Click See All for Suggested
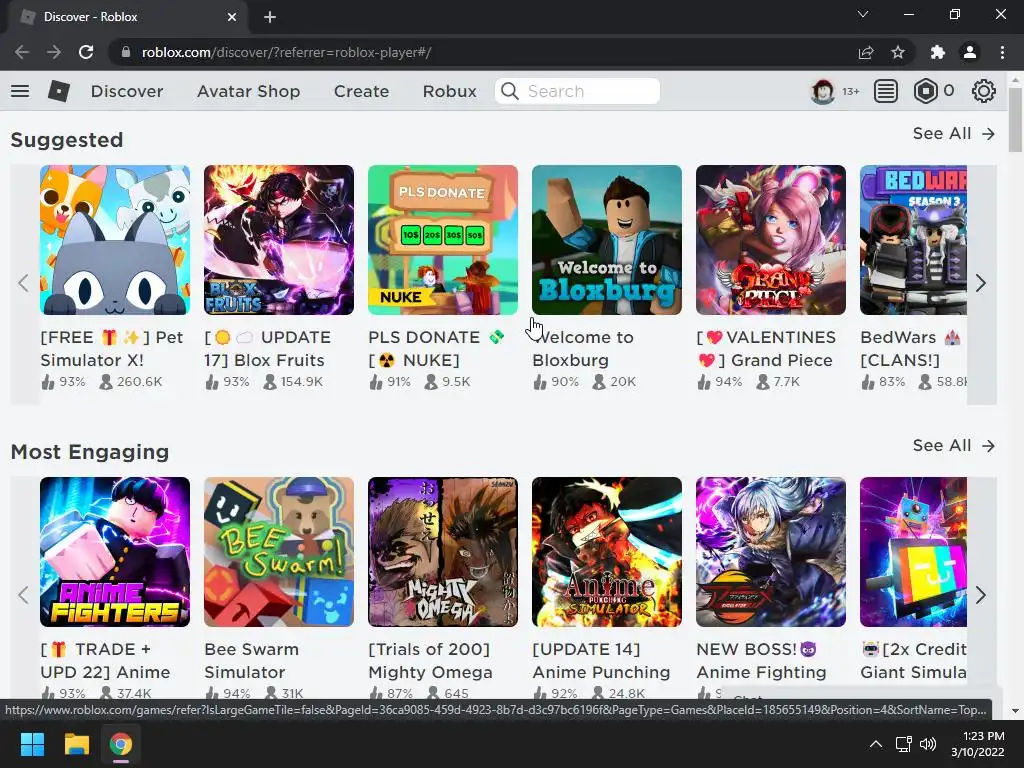Image resolution: width=1024 pixels, height=768 pixels. click(953, 133)
